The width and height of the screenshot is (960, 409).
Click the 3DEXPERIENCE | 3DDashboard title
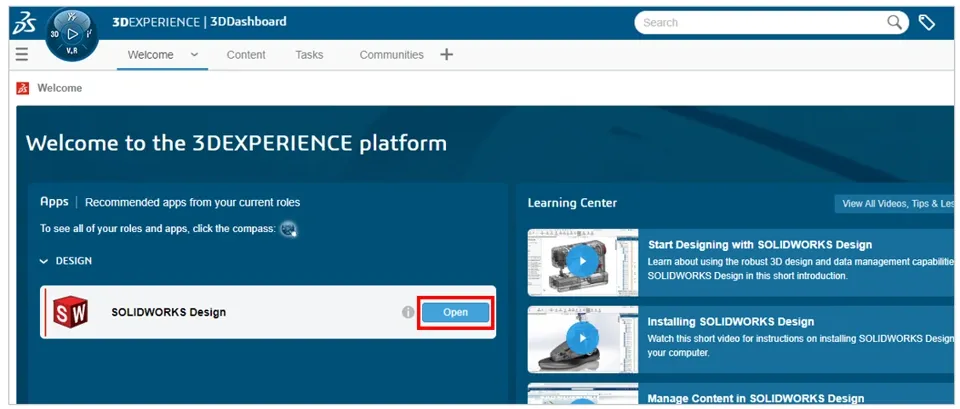click(x=199, y=22)
